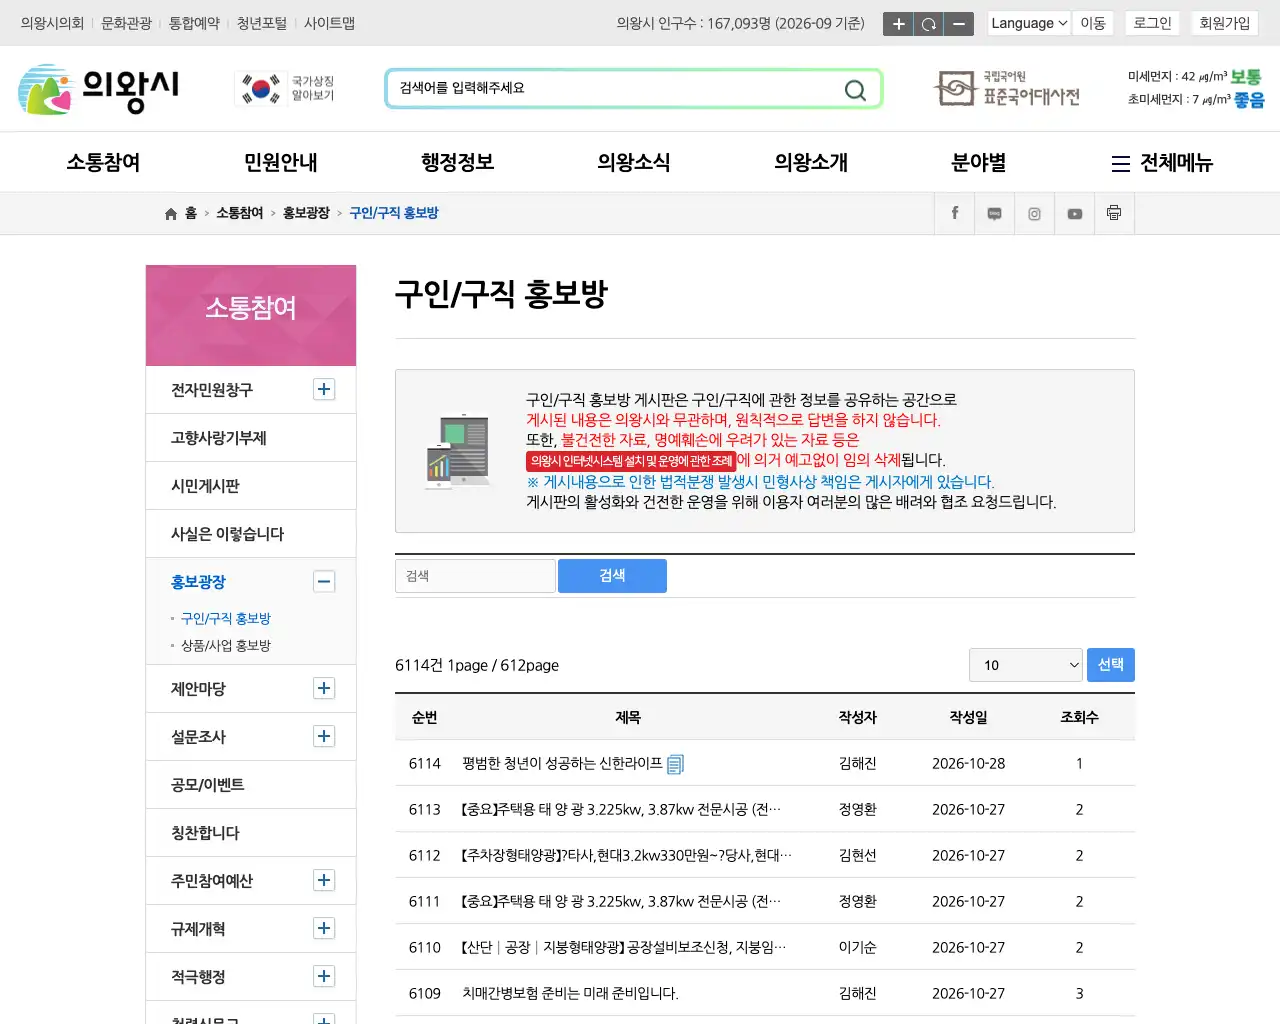Open post 6109 about 치매간병보험
Image resolution: width=1280 pixels, height=1024 pixels.
[570, 994]
